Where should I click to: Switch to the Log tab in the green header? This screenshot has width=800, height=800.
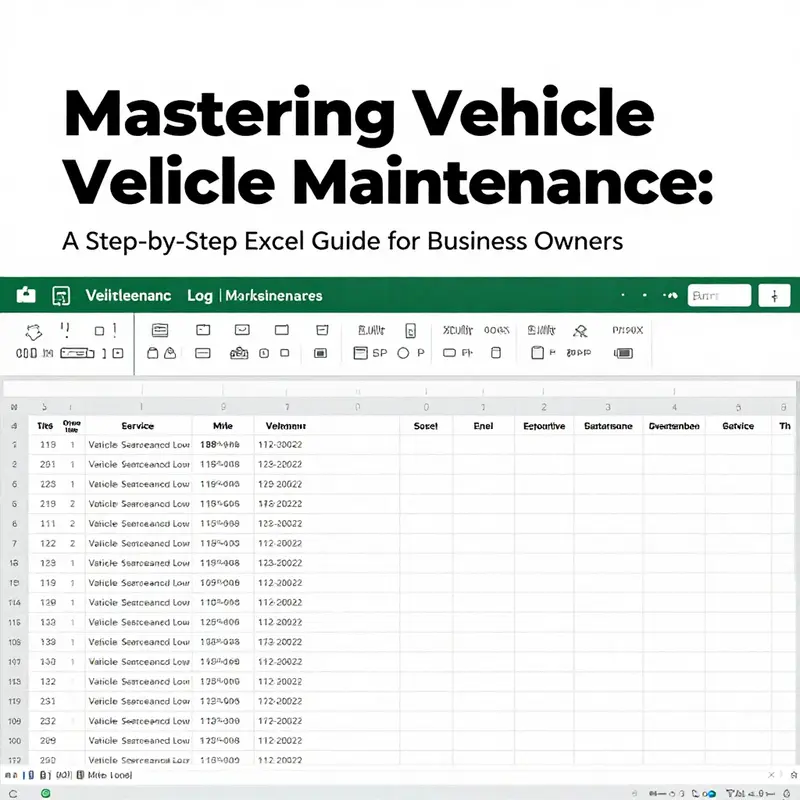200,296
